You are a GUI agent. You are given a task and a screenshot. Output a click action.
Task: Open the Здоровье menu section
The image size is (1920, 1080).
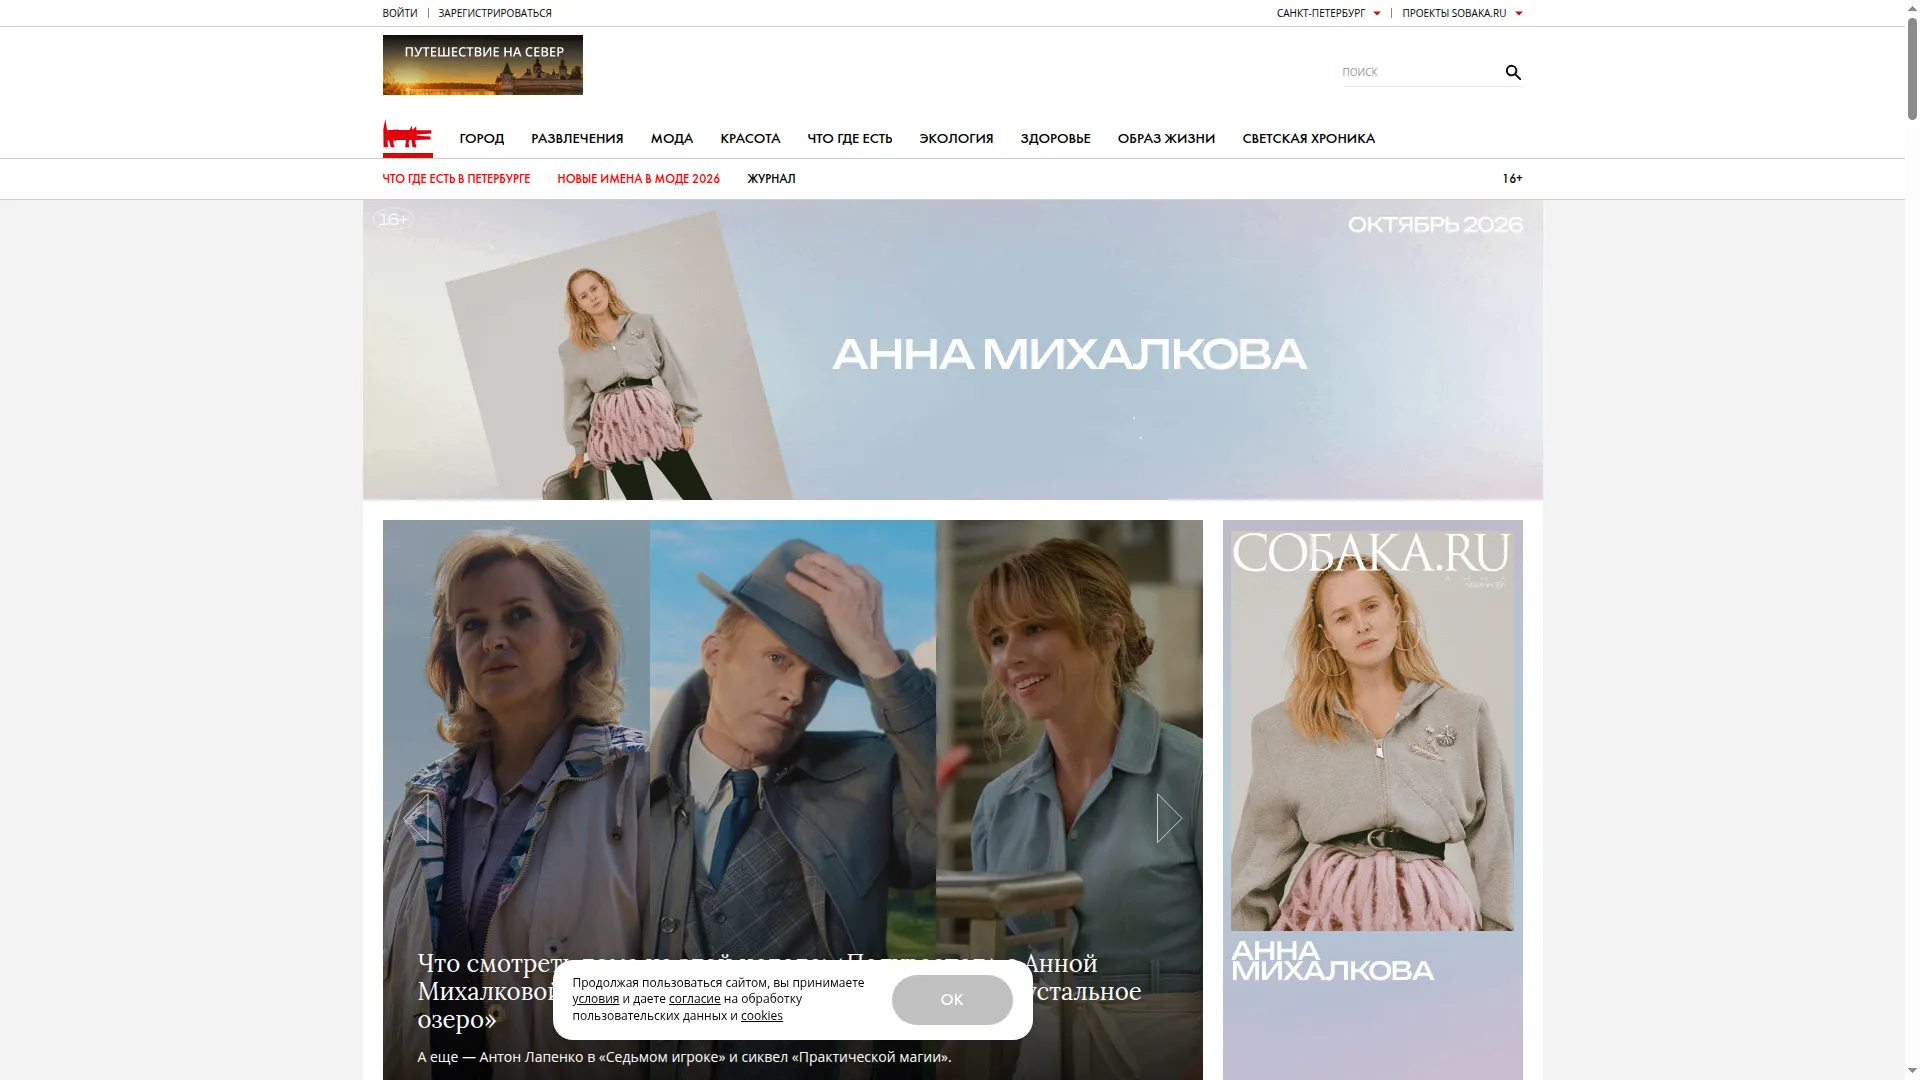click(1055, 138)
